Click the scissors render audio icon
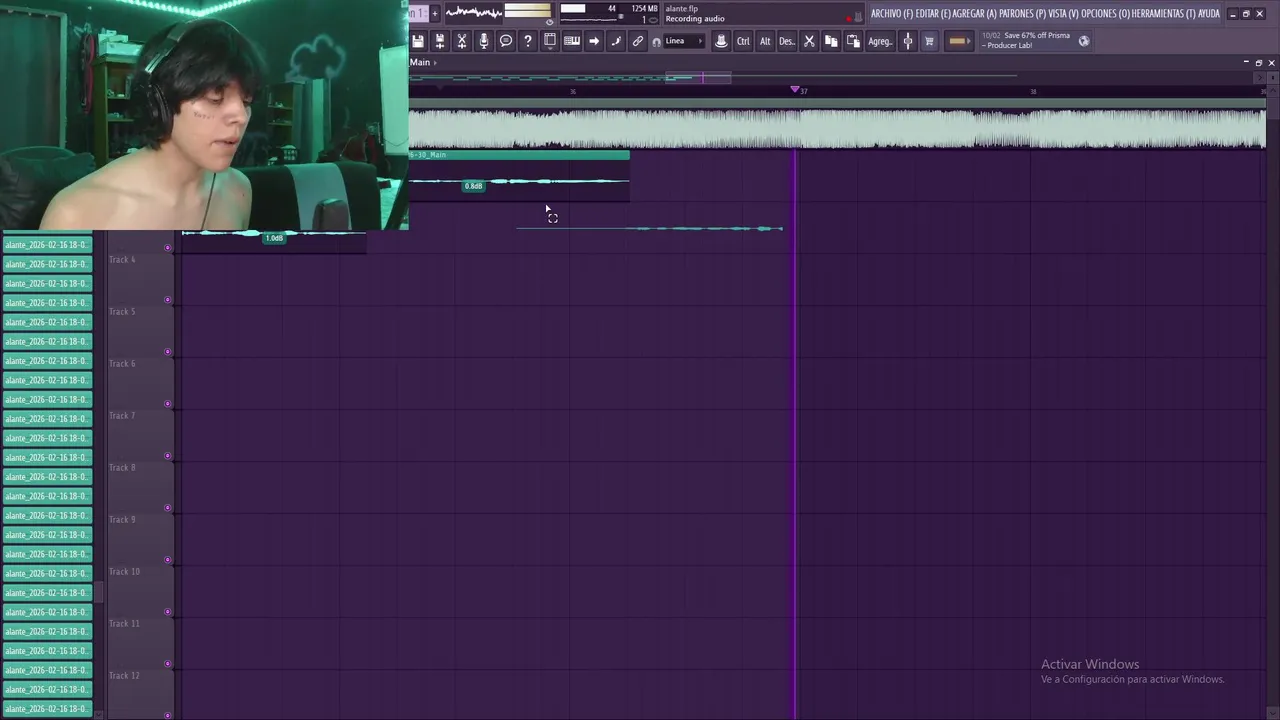This screenshot has height=720, width=1280. coord(462,41)
